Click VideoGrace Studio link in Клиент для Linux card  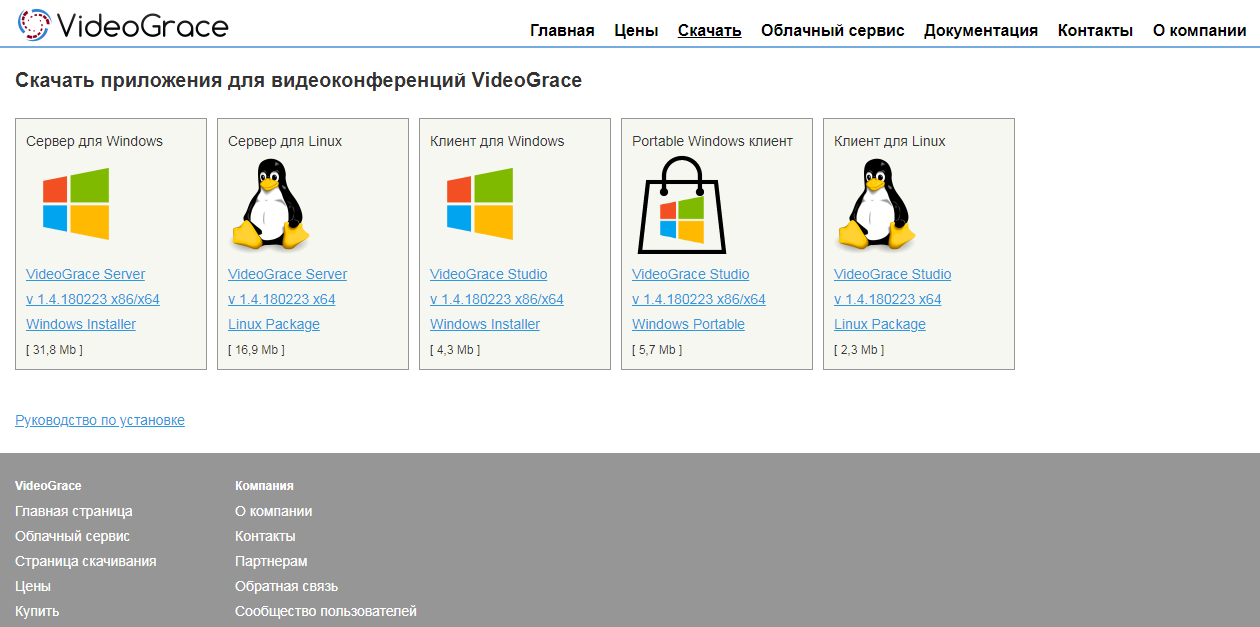click(893, 274)
